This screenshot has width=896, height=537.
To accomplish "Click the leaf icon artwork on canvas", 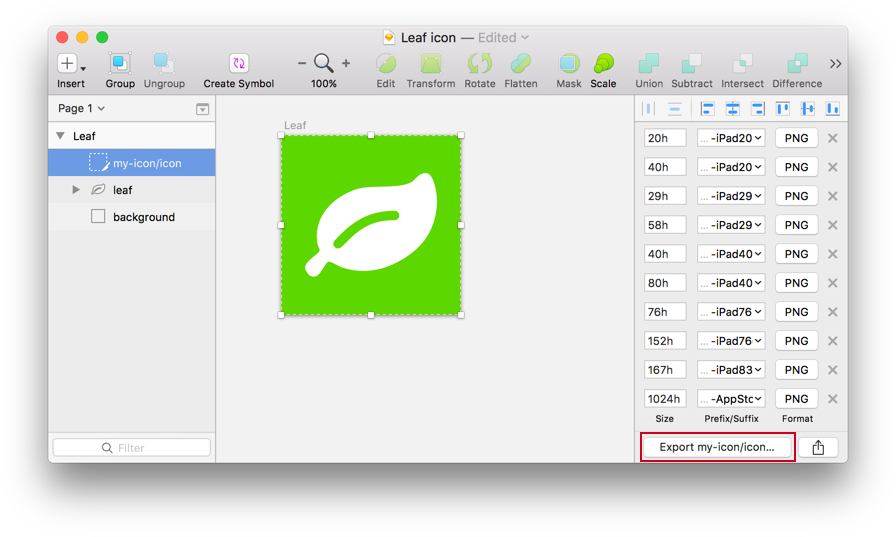I will (371, 225).
